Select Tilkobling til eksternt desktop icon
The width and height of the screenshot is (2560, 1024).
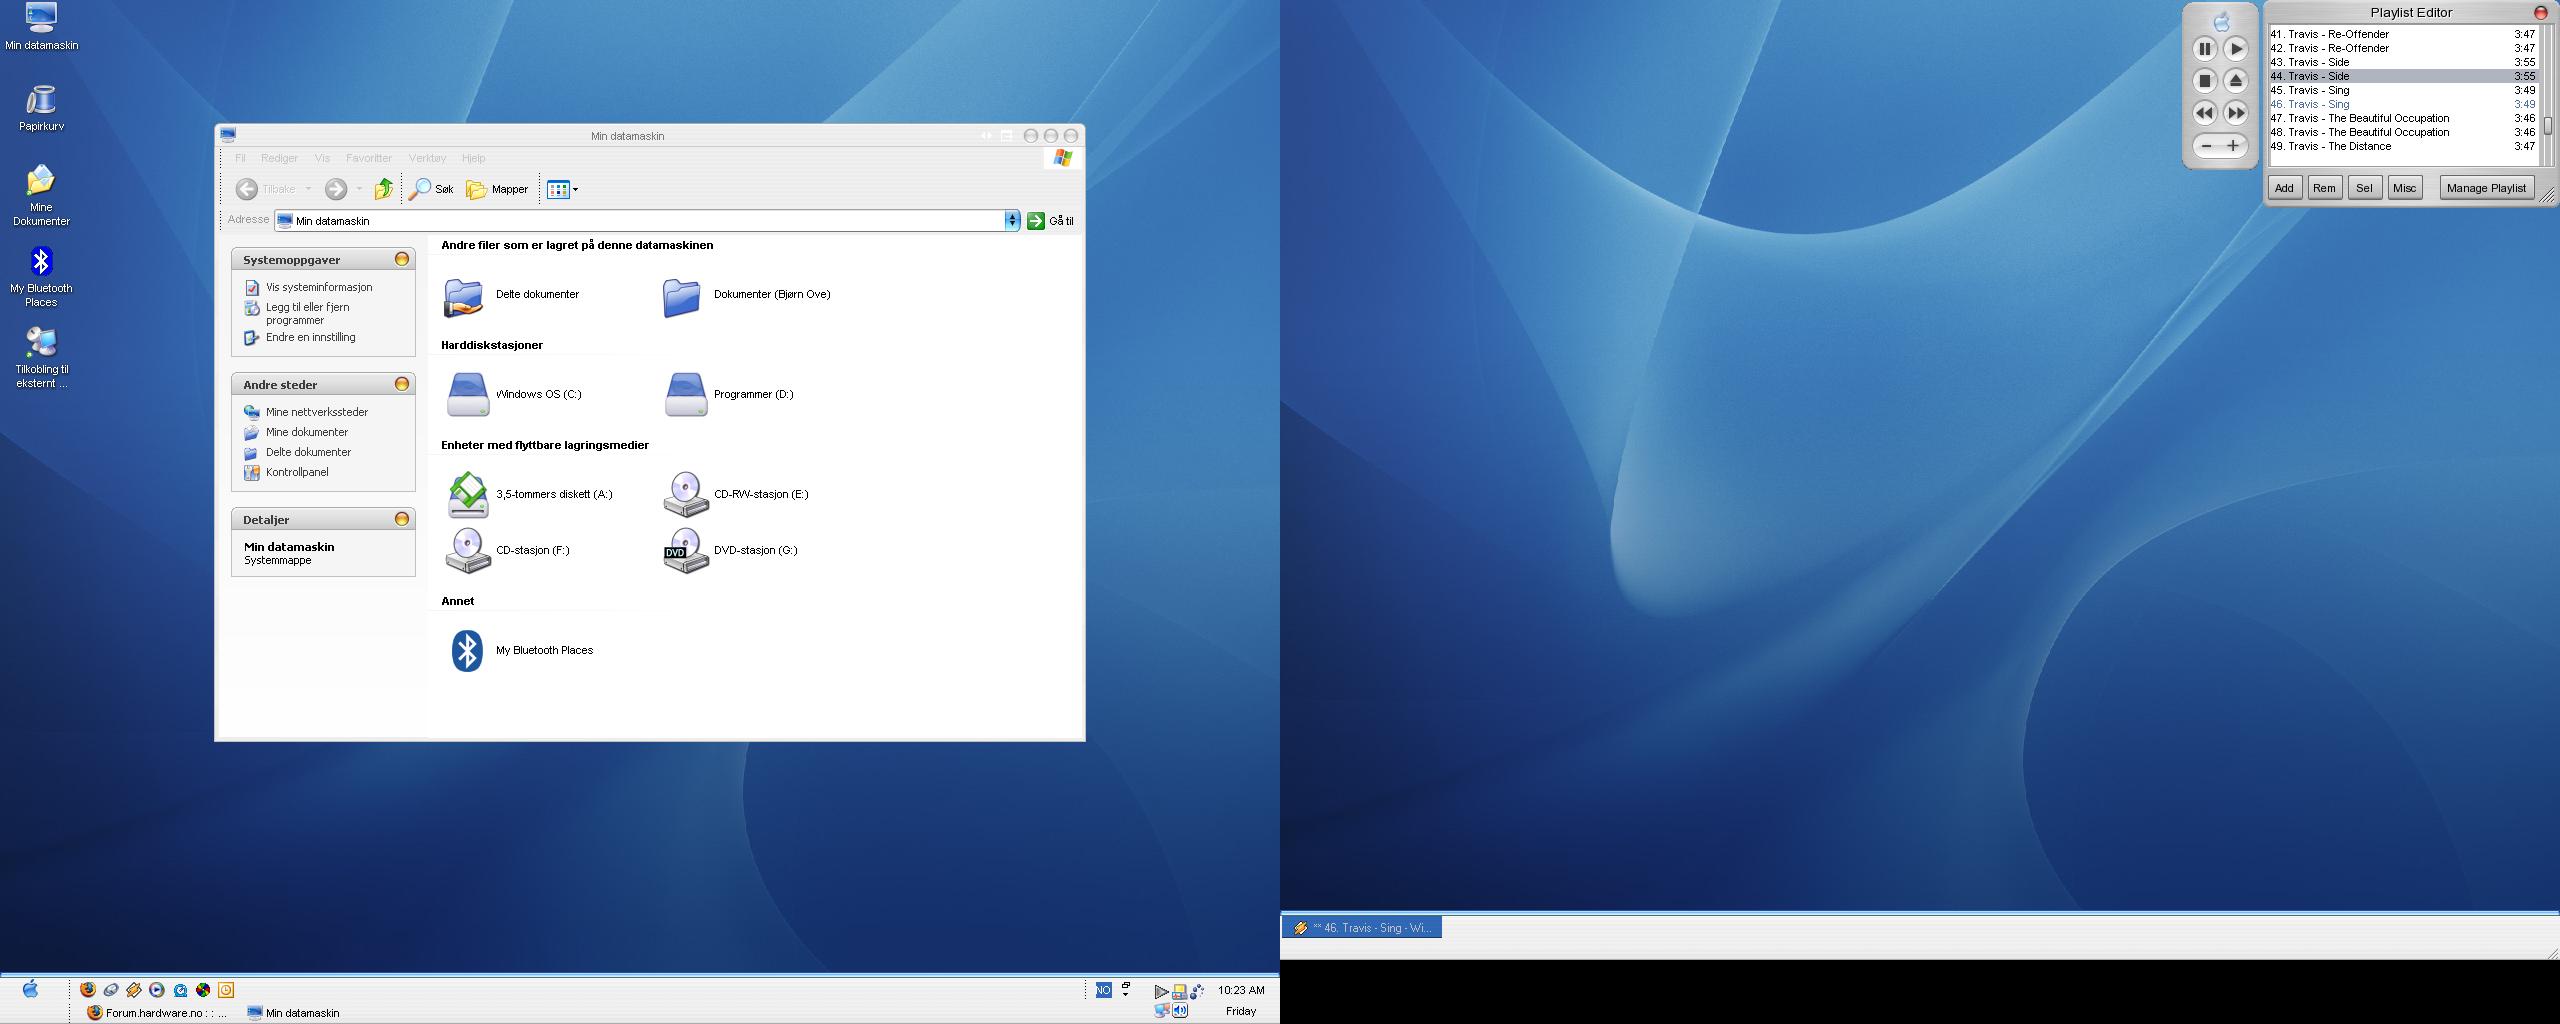tap(41, 358)
